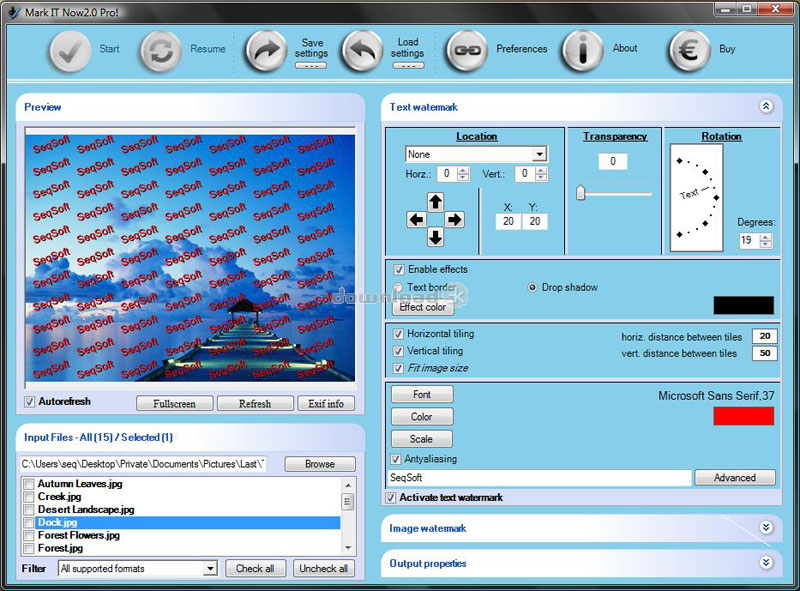Open the Filter supported formats dropdown

coord(210,569)
